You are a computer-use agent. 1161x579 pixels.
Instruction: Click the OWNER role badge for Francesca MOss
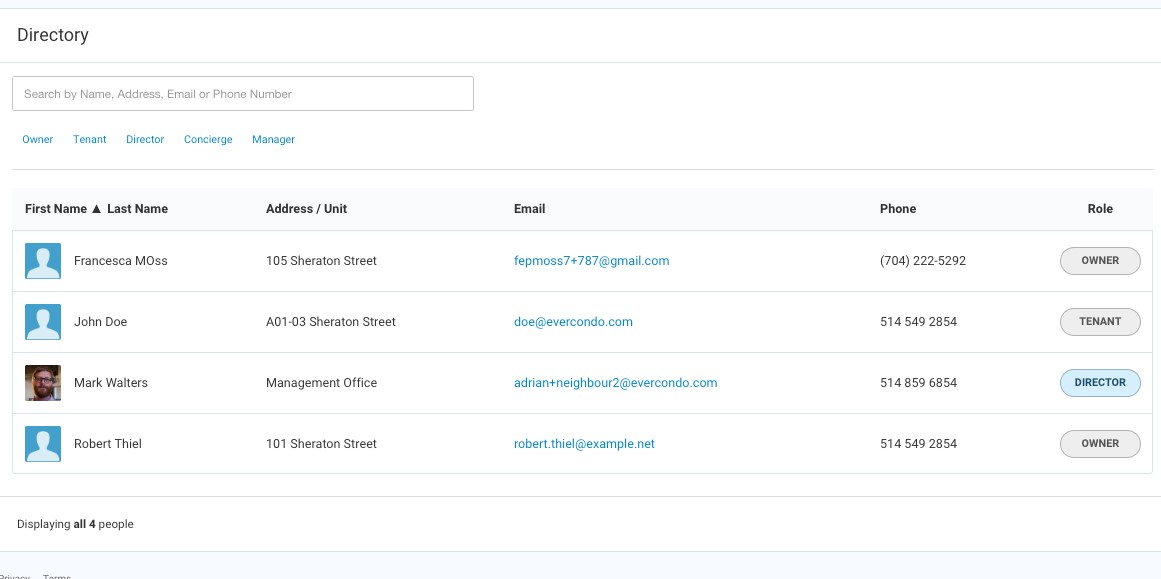click(1100, 260)
